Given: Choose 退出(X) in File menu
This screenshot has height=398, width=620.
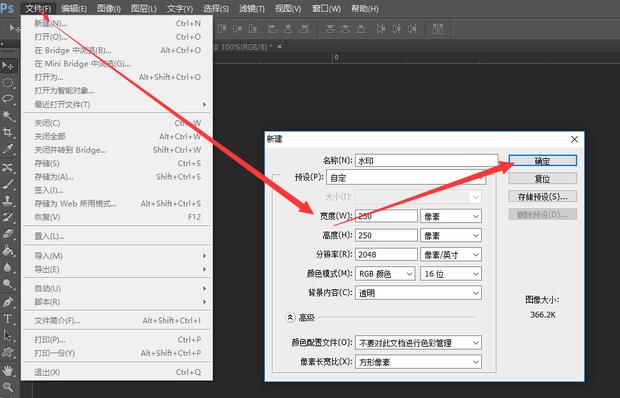Looking at the screenshot, I should (x=117, y=372).
